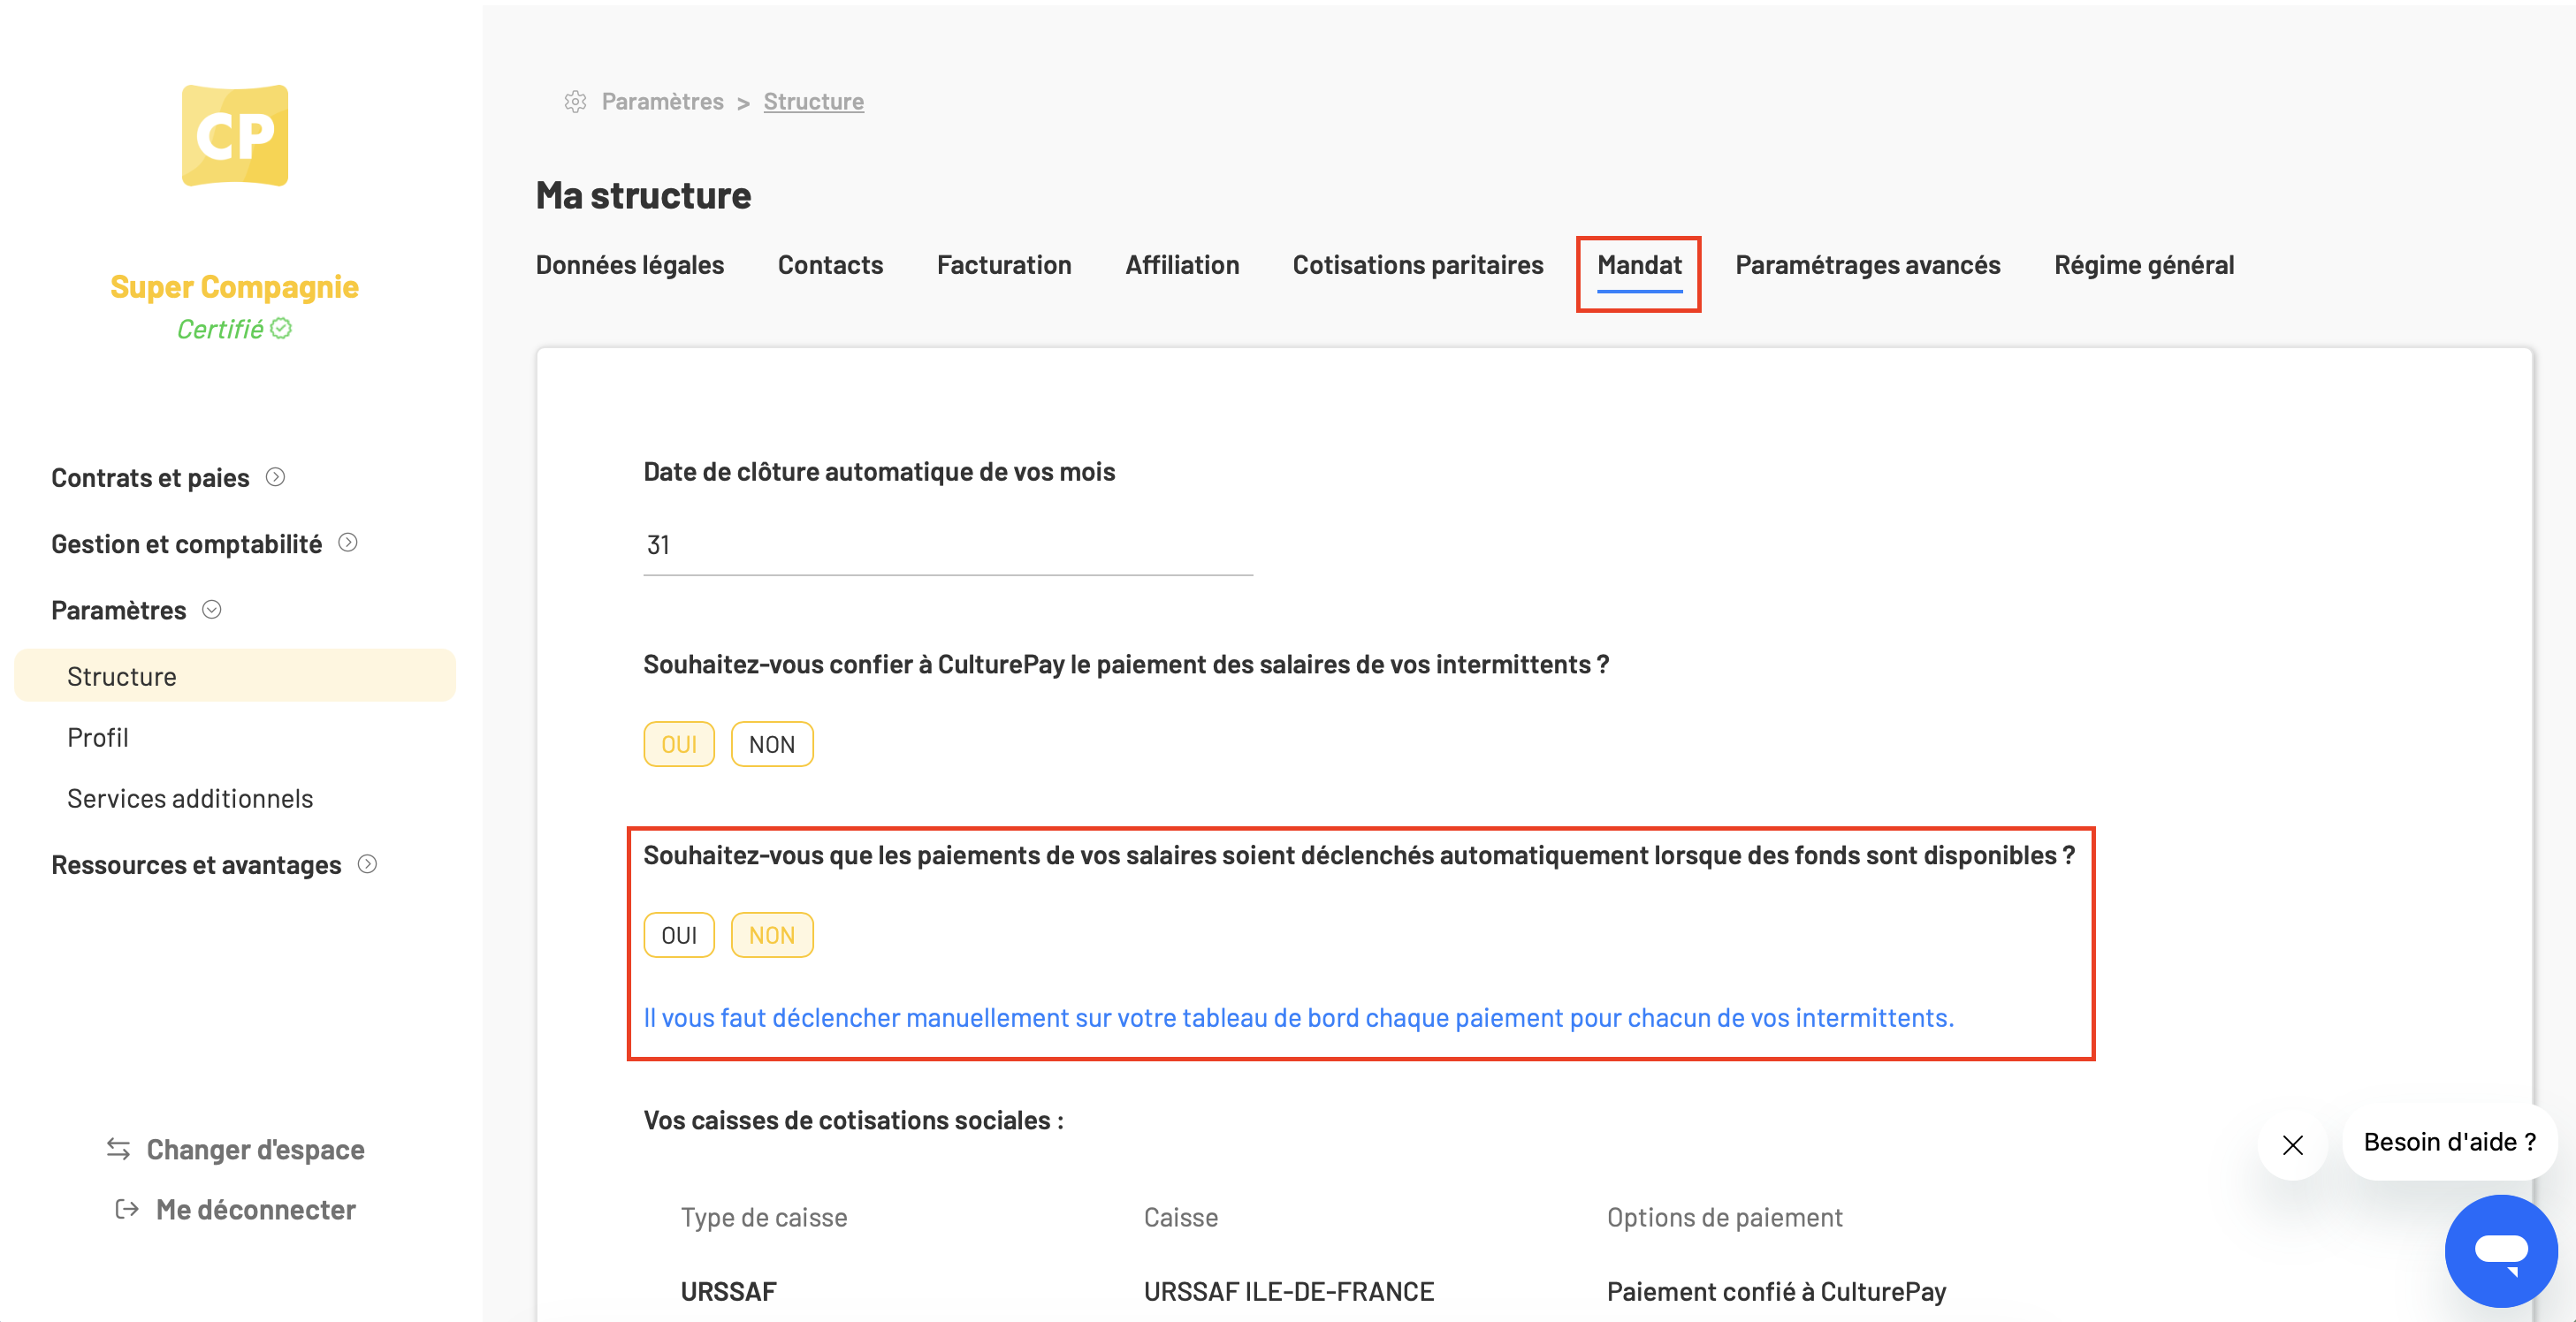Dismiss the Besoin d'aide popup with X
2576x1322 pixels.
click(2293, 1144)
